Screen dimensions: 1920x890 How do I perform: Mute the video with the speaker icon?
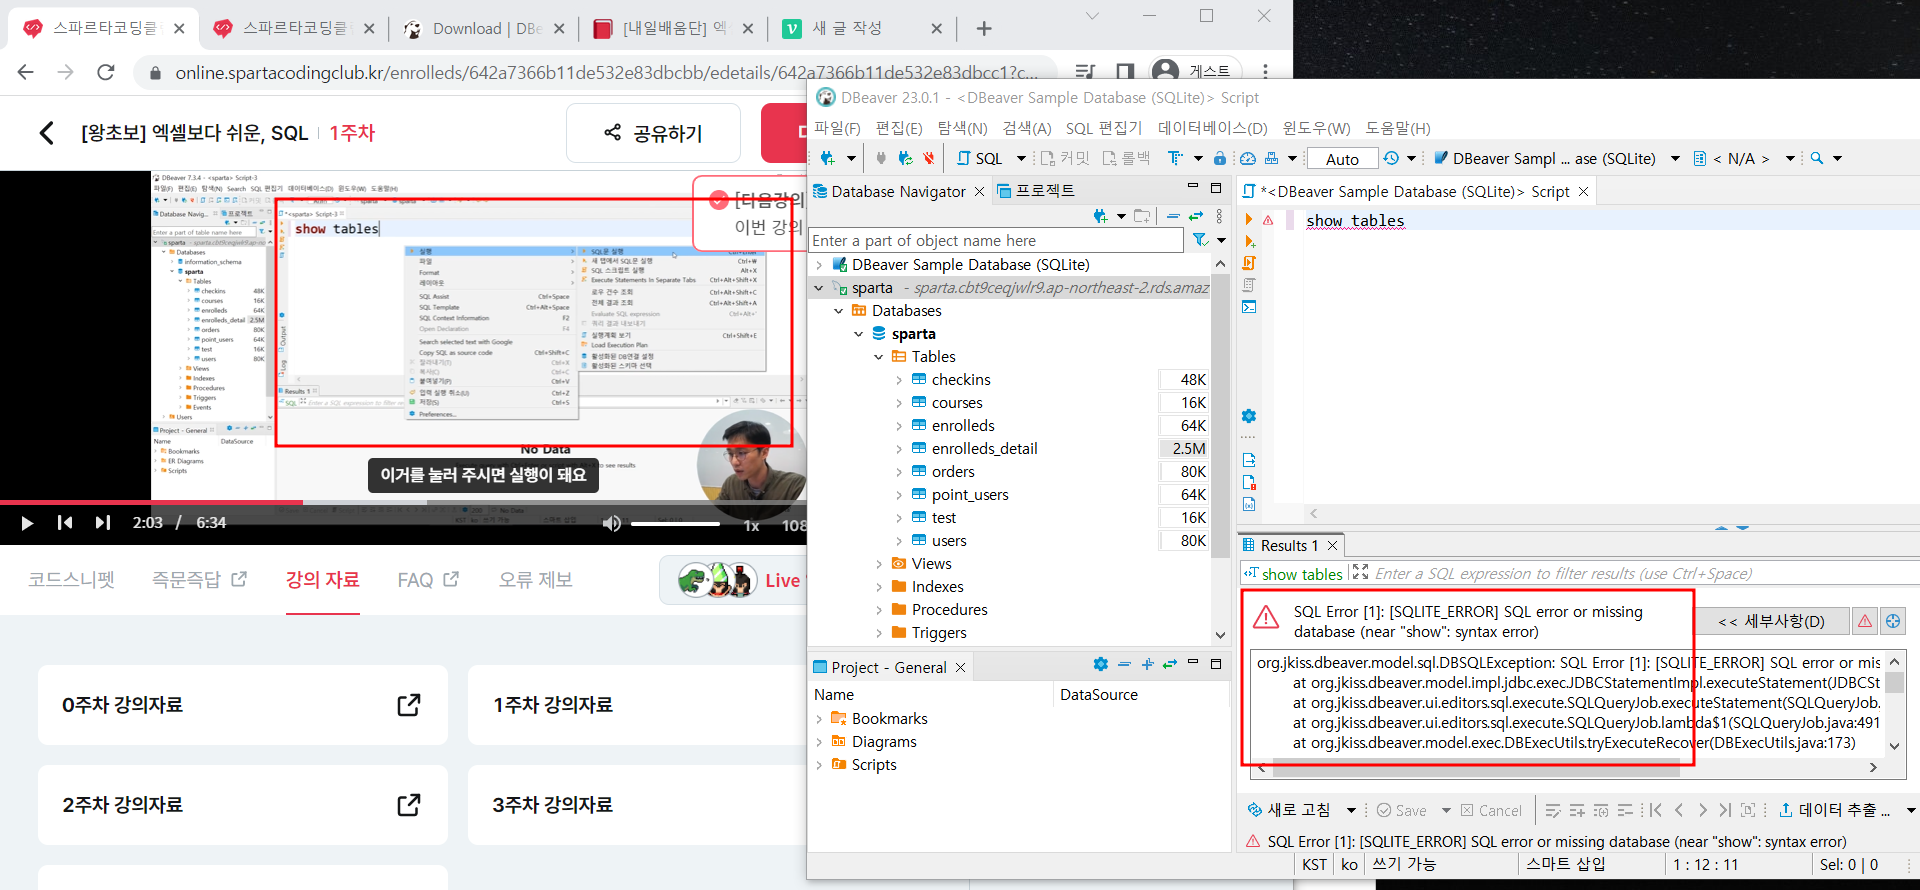pos(611,523)
